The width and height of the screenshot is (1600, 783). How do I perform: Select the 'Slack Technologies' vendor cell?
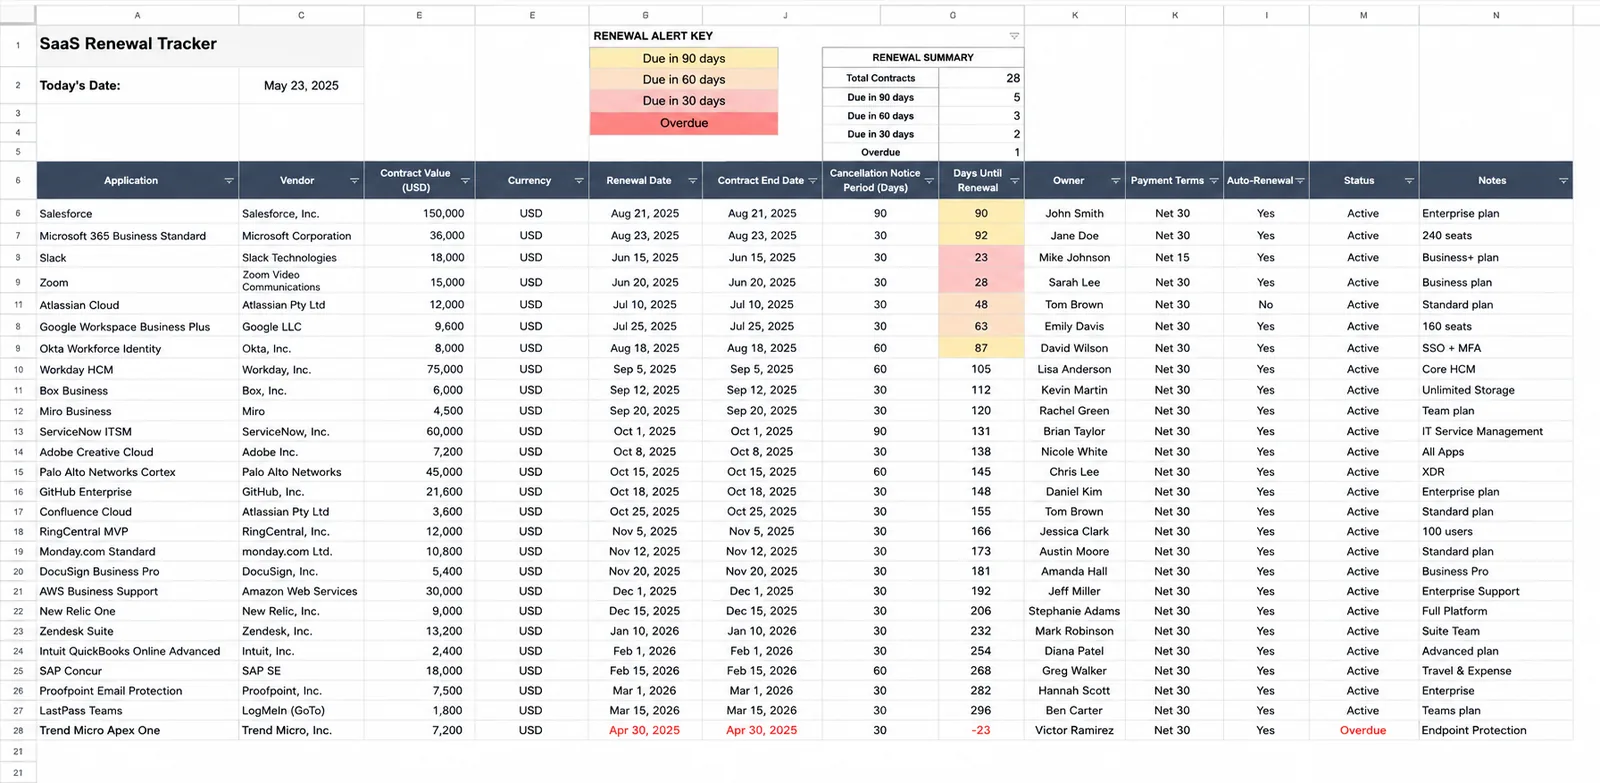coord(301,258)
